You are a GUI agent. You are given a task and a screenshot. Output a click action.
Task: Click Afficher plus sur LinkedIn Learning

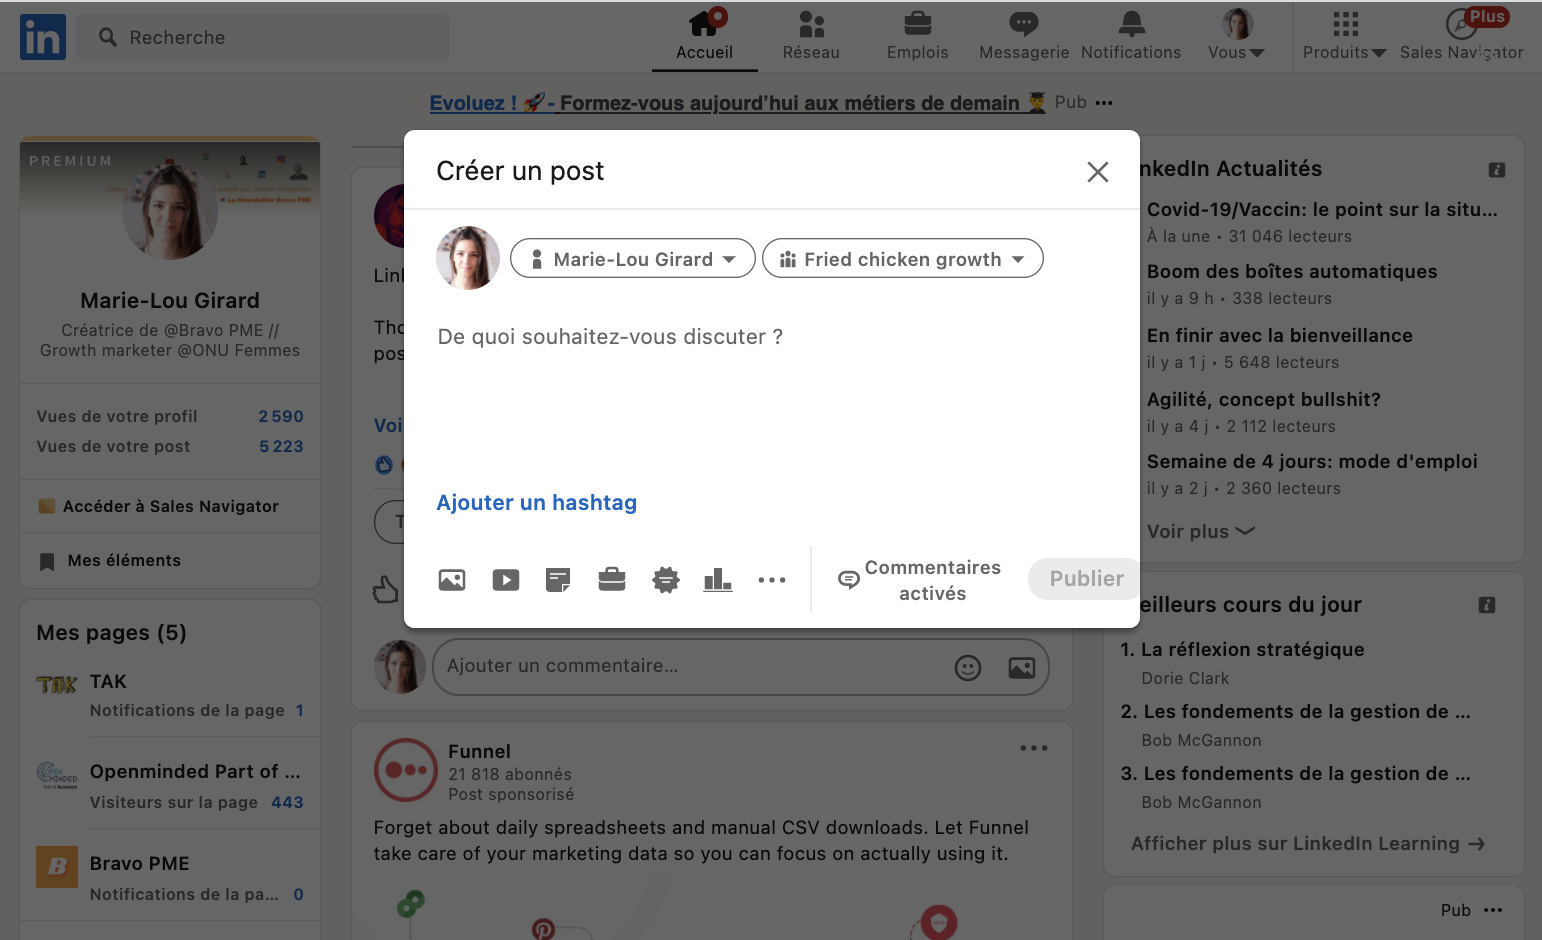click(1308, 844)
